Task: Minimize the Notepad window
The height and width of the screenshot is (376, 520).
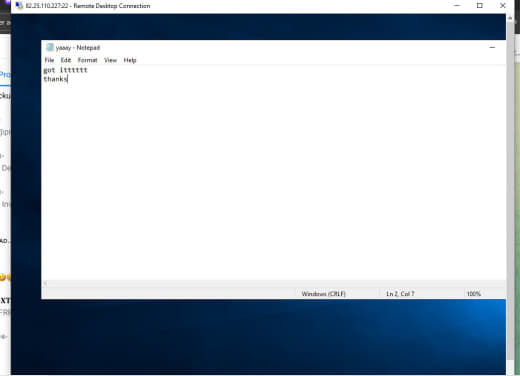Action: (492, 47)
